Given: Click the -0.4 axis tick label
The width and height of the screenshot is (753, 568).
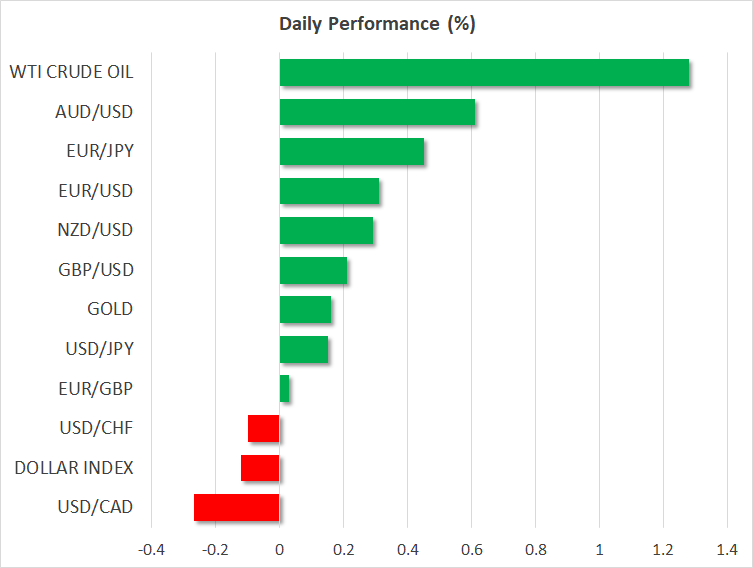Looking at the screenshot, I should 152,549.
